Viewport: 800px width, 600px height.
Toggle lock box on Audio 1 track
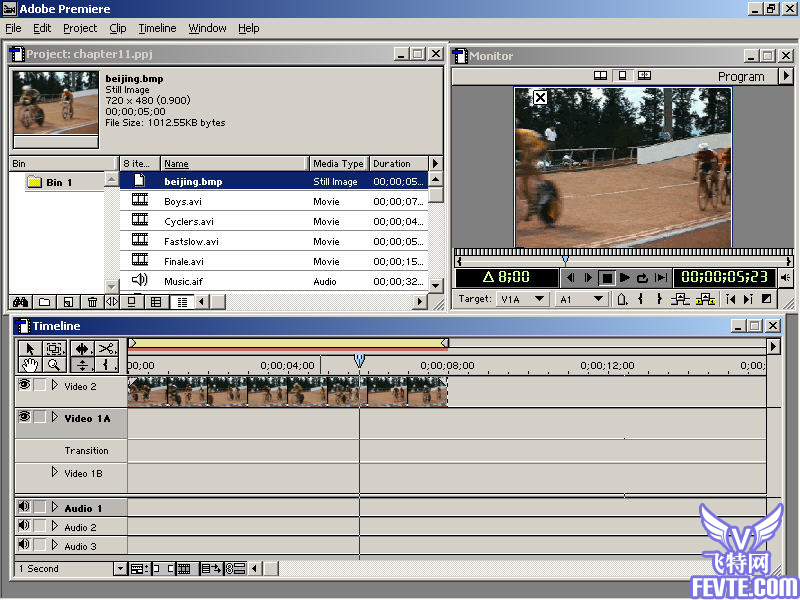39,507
